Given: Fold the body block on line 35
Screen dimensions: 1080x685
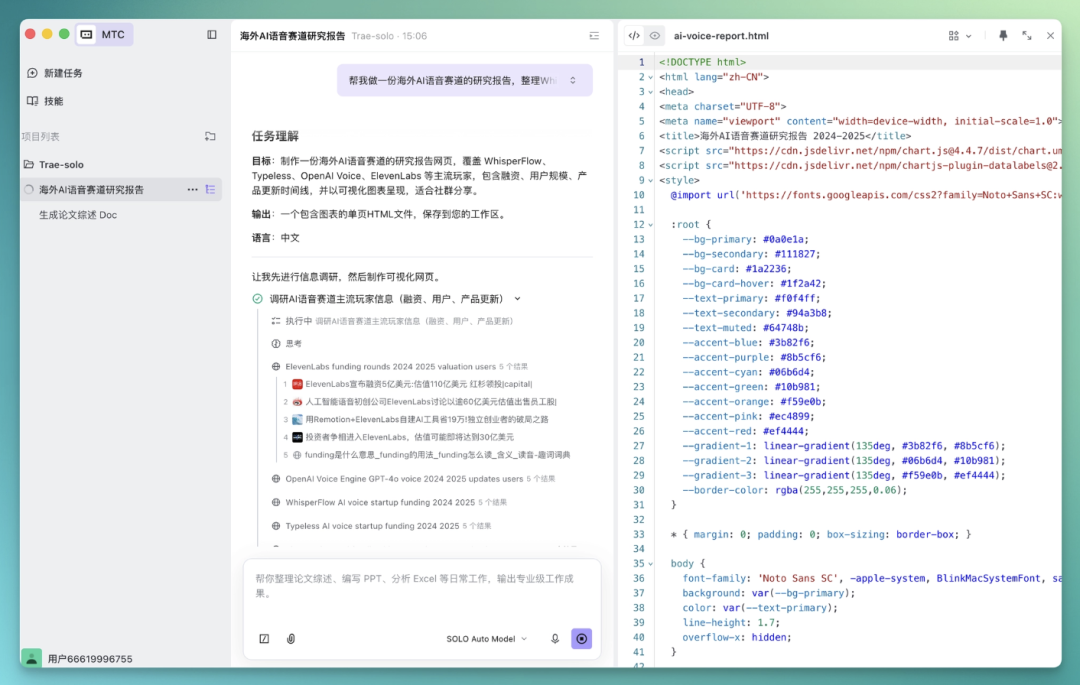Looking at the screenshot, I should 651,564.
